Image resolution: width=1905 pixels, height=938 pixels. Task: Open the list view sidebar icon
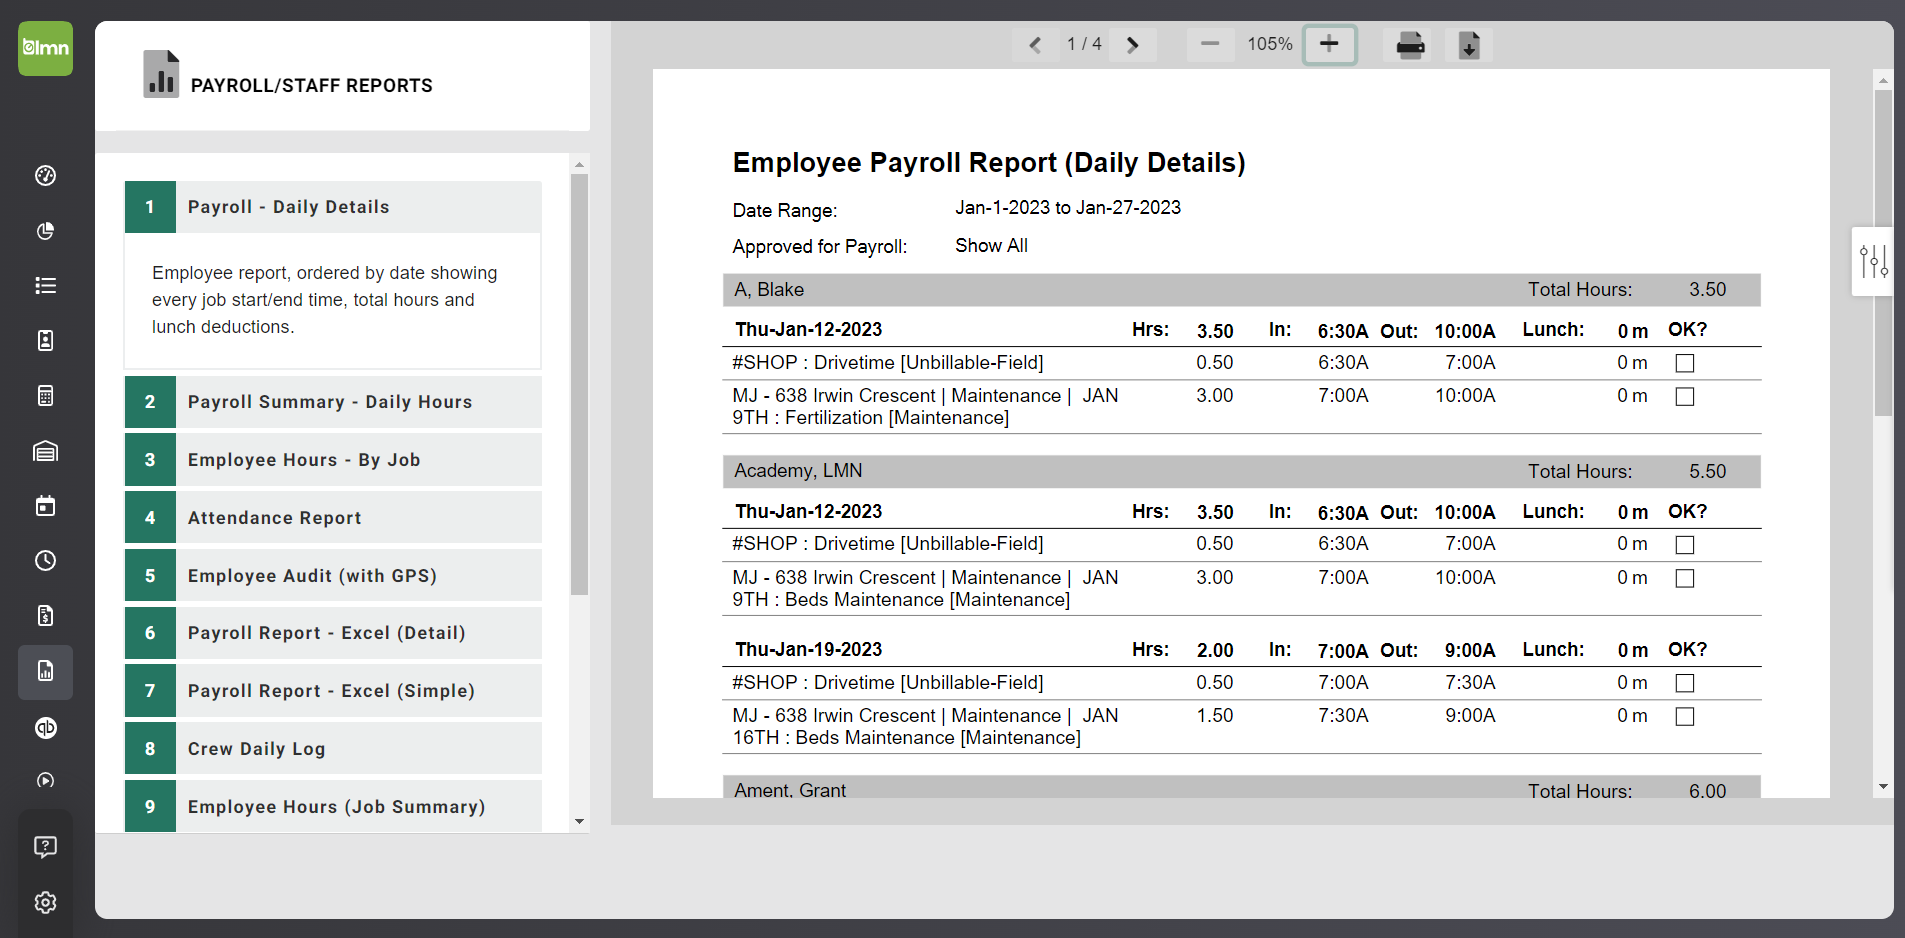click(x=45, y=286)
